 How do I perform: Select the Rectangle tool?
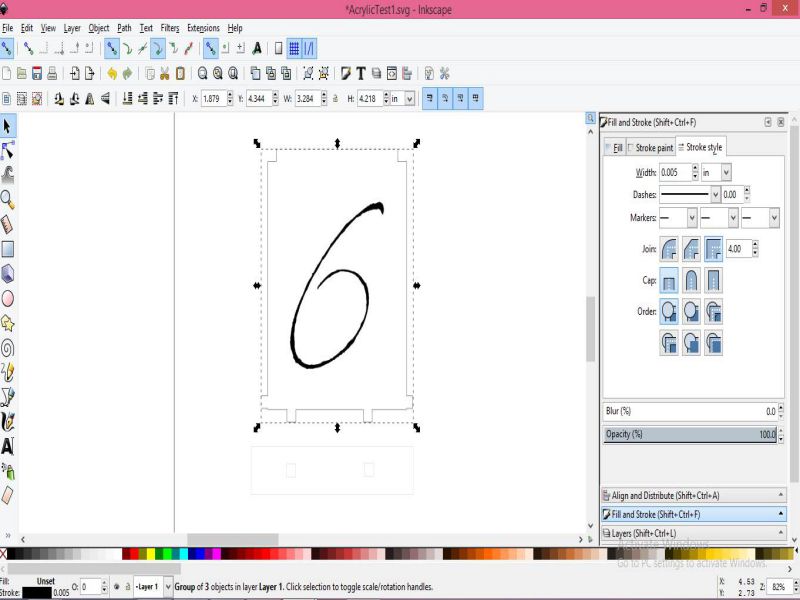pos(7,249)
